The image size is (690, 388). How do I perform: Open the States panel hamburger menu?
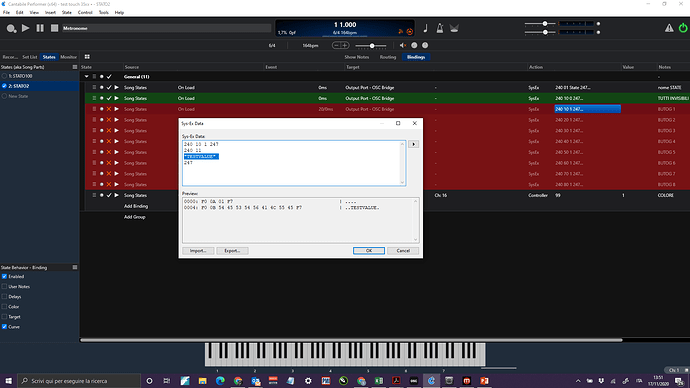[x=75, y=67]
